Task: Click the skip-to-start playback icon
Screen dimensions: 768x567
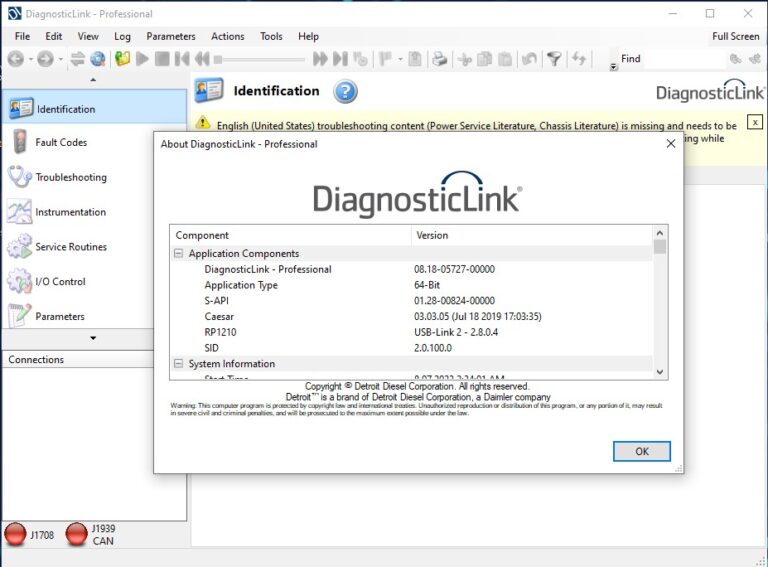Action: coord(182,59)
